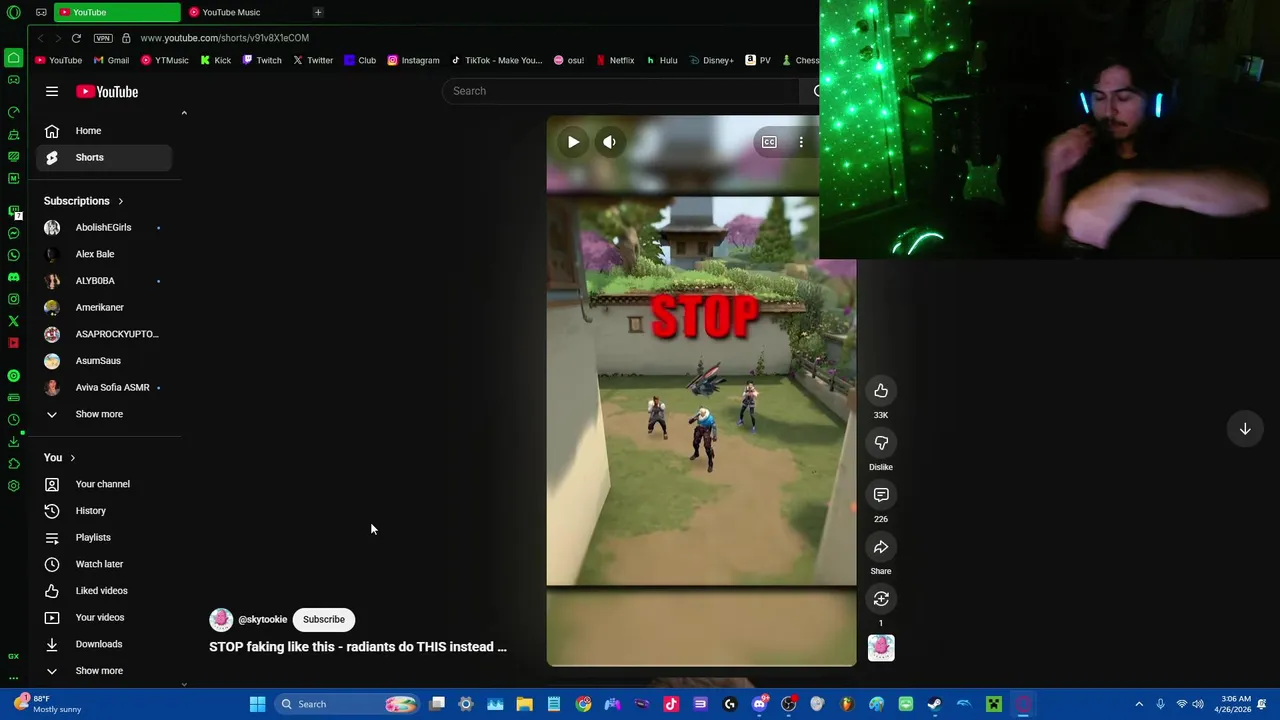Go to next short arrow
This screenshot has width=1280, height=720.
point(1245,429)
